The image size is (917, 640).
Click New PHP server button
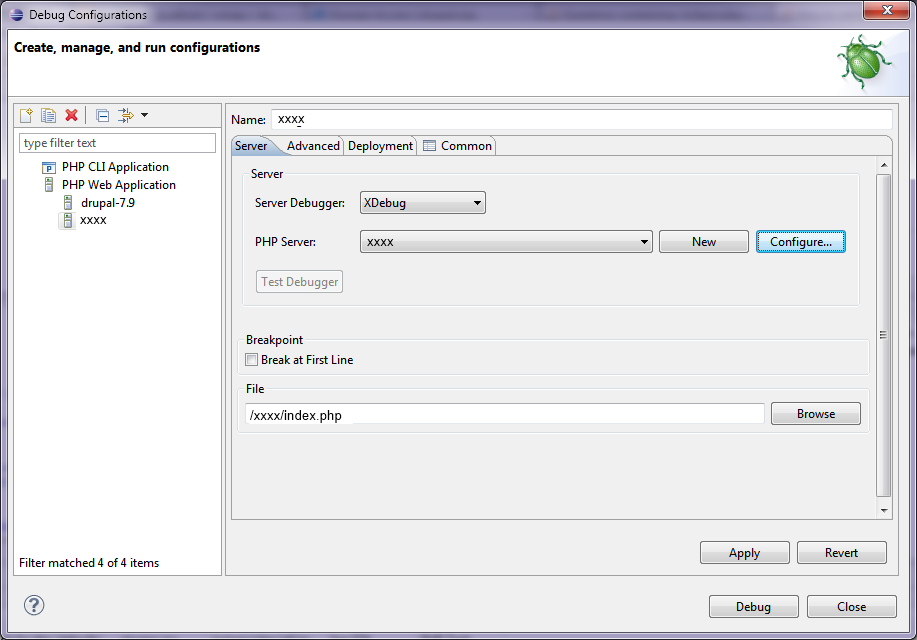tap(704, 242)
